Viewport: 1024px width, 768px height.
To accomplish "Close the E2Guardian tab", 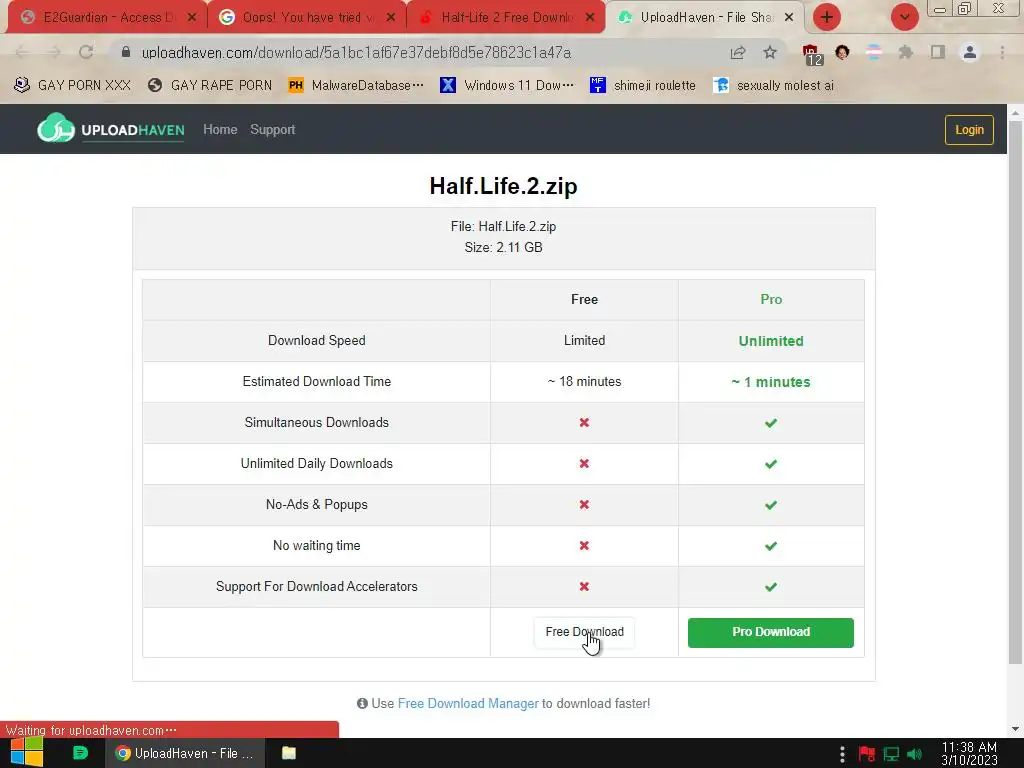I will 192,18.
